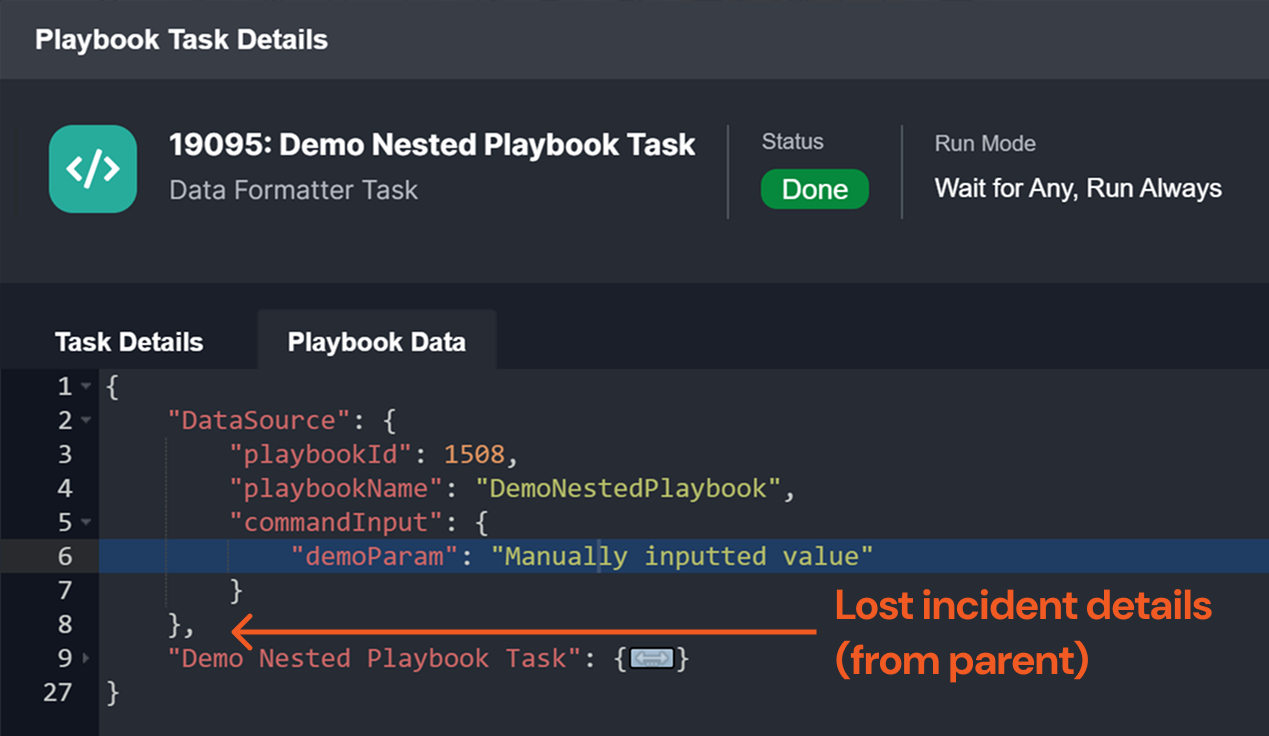Place cursor in "Manually inputted value" string
Screen dimensions: 1269x736
coord(682,556)
